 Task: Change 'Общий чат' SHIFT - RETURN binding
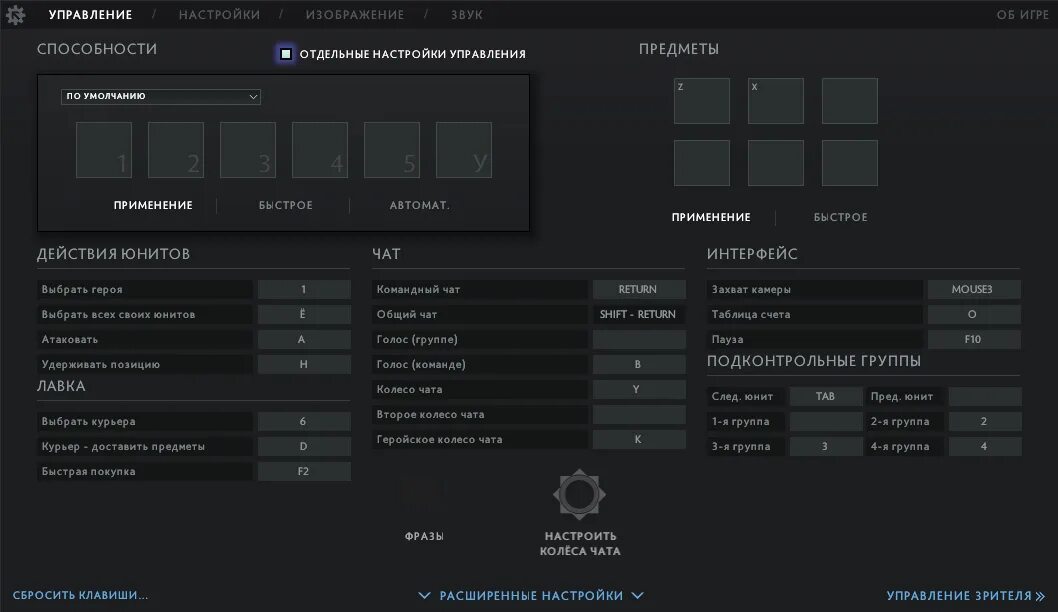coord(639,314)
